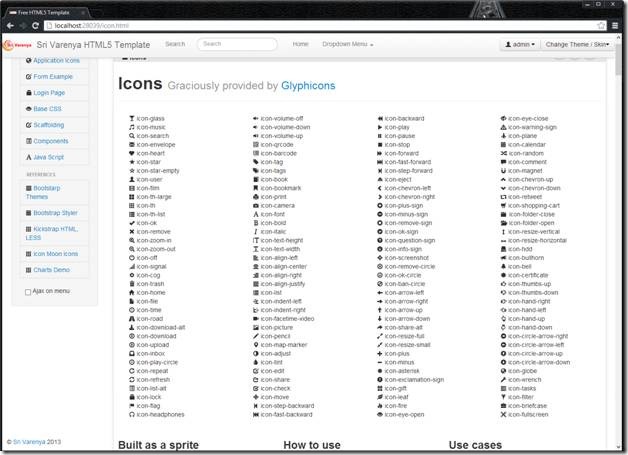Image resolution: width=628 pixels, height=455 pixels.
Task: Click the icon-map-marker glyph
Action: (x=256, y=345)
